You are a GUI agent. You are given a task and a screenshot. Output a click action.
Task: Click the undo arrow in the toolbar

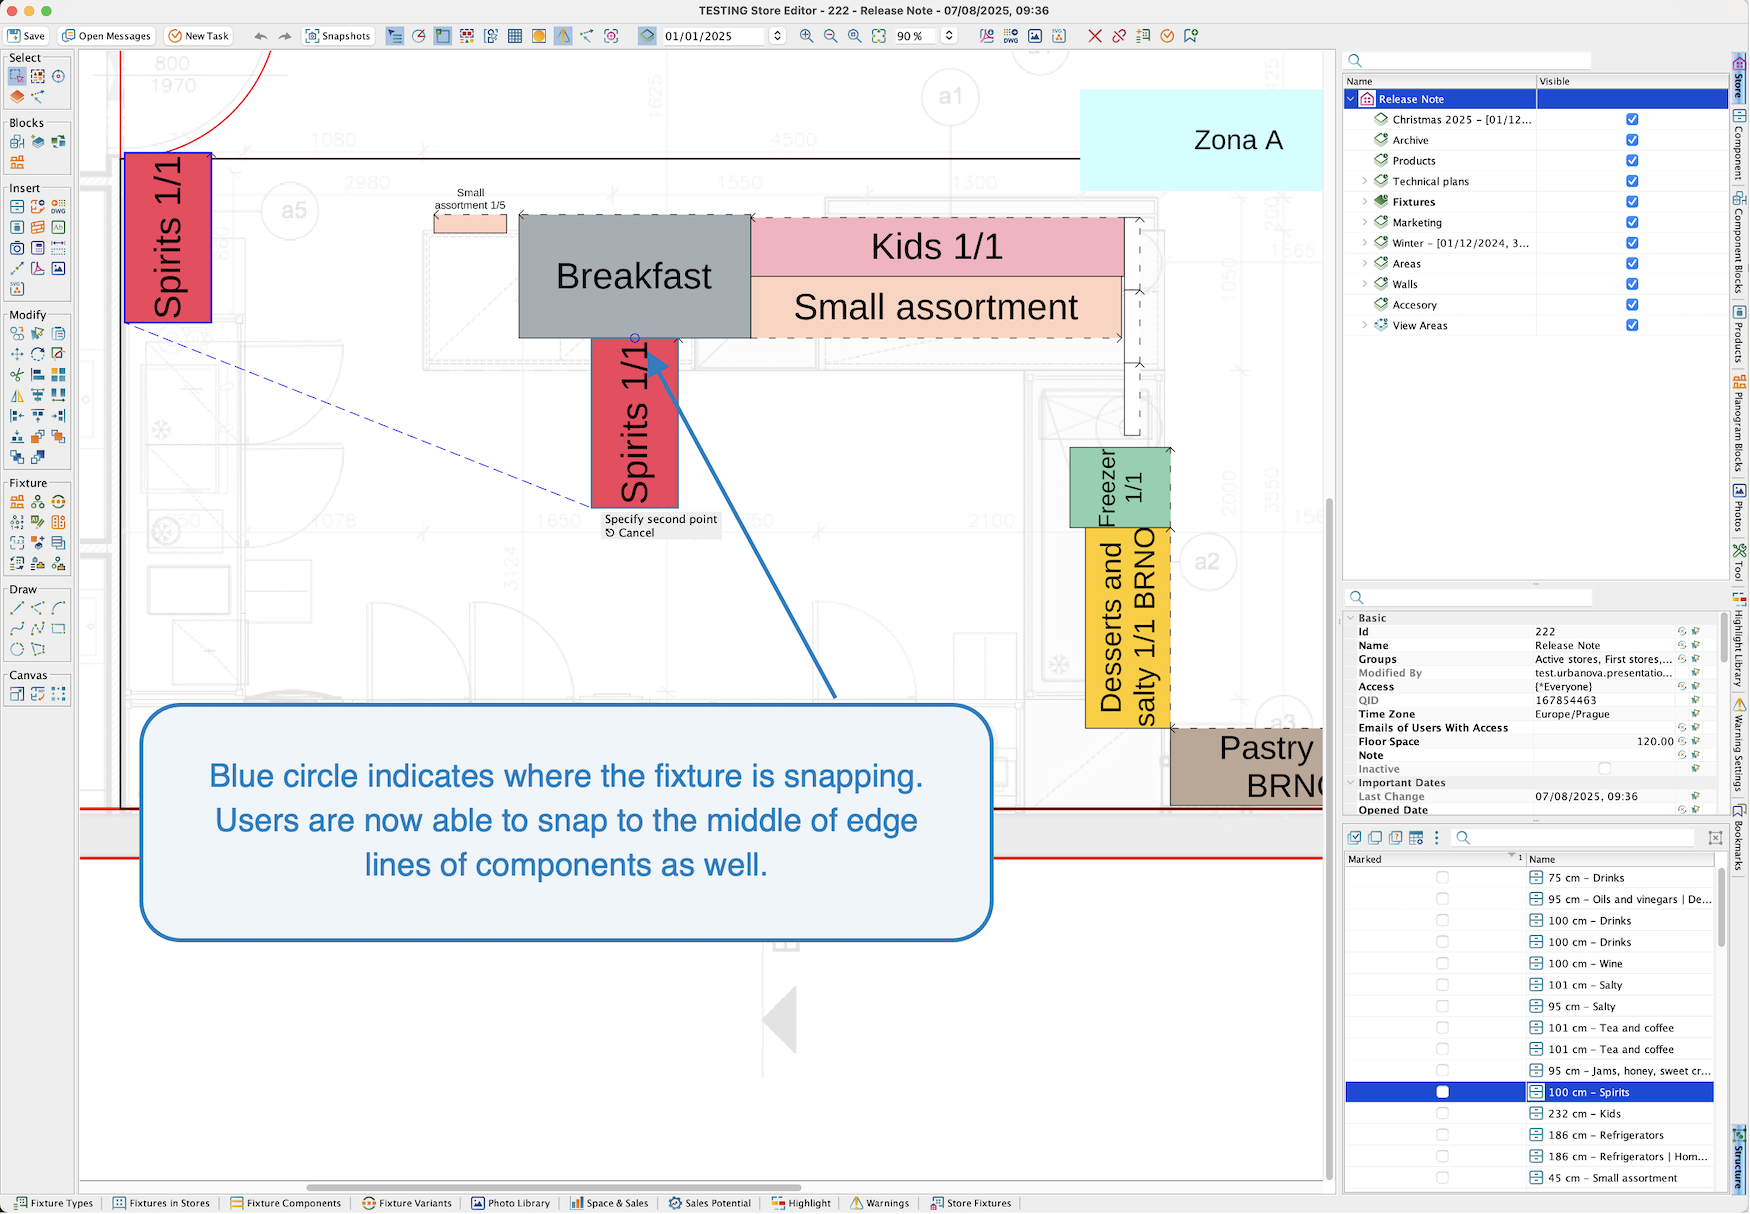pyautogui.click(x=261, y=36)
